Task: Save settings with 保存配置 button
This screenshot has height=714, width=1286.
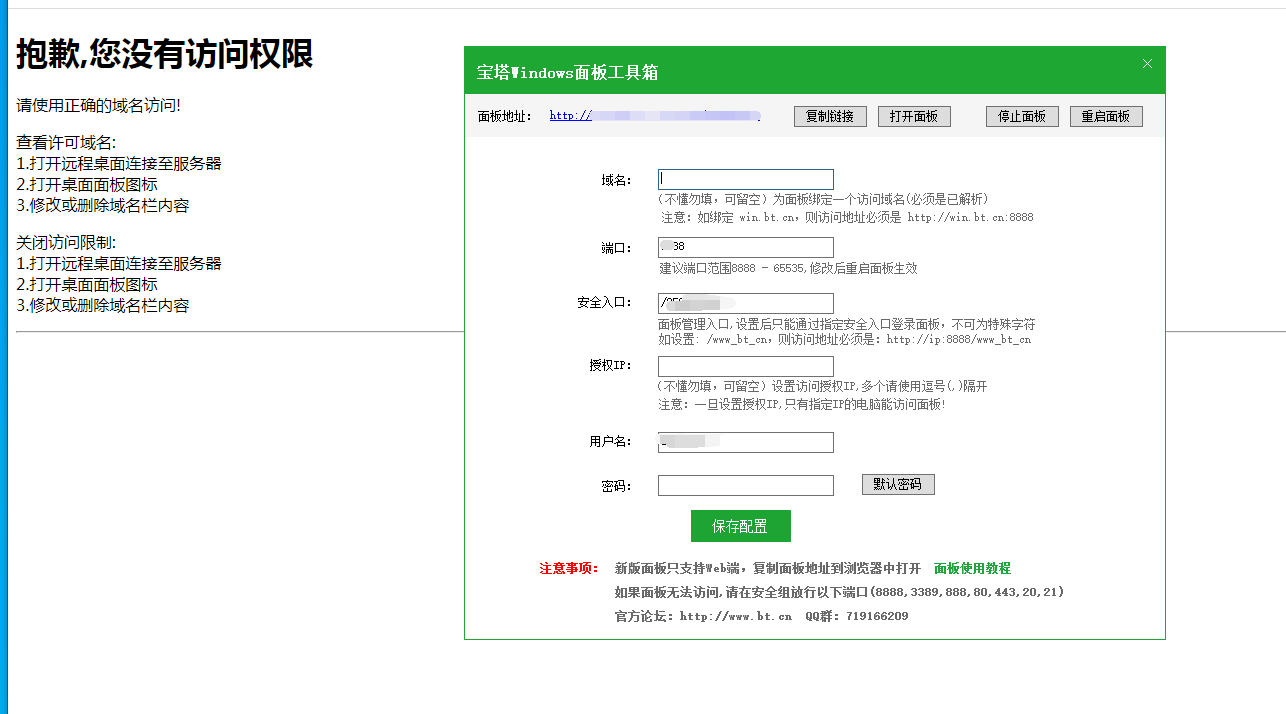Action: [741, 526]
